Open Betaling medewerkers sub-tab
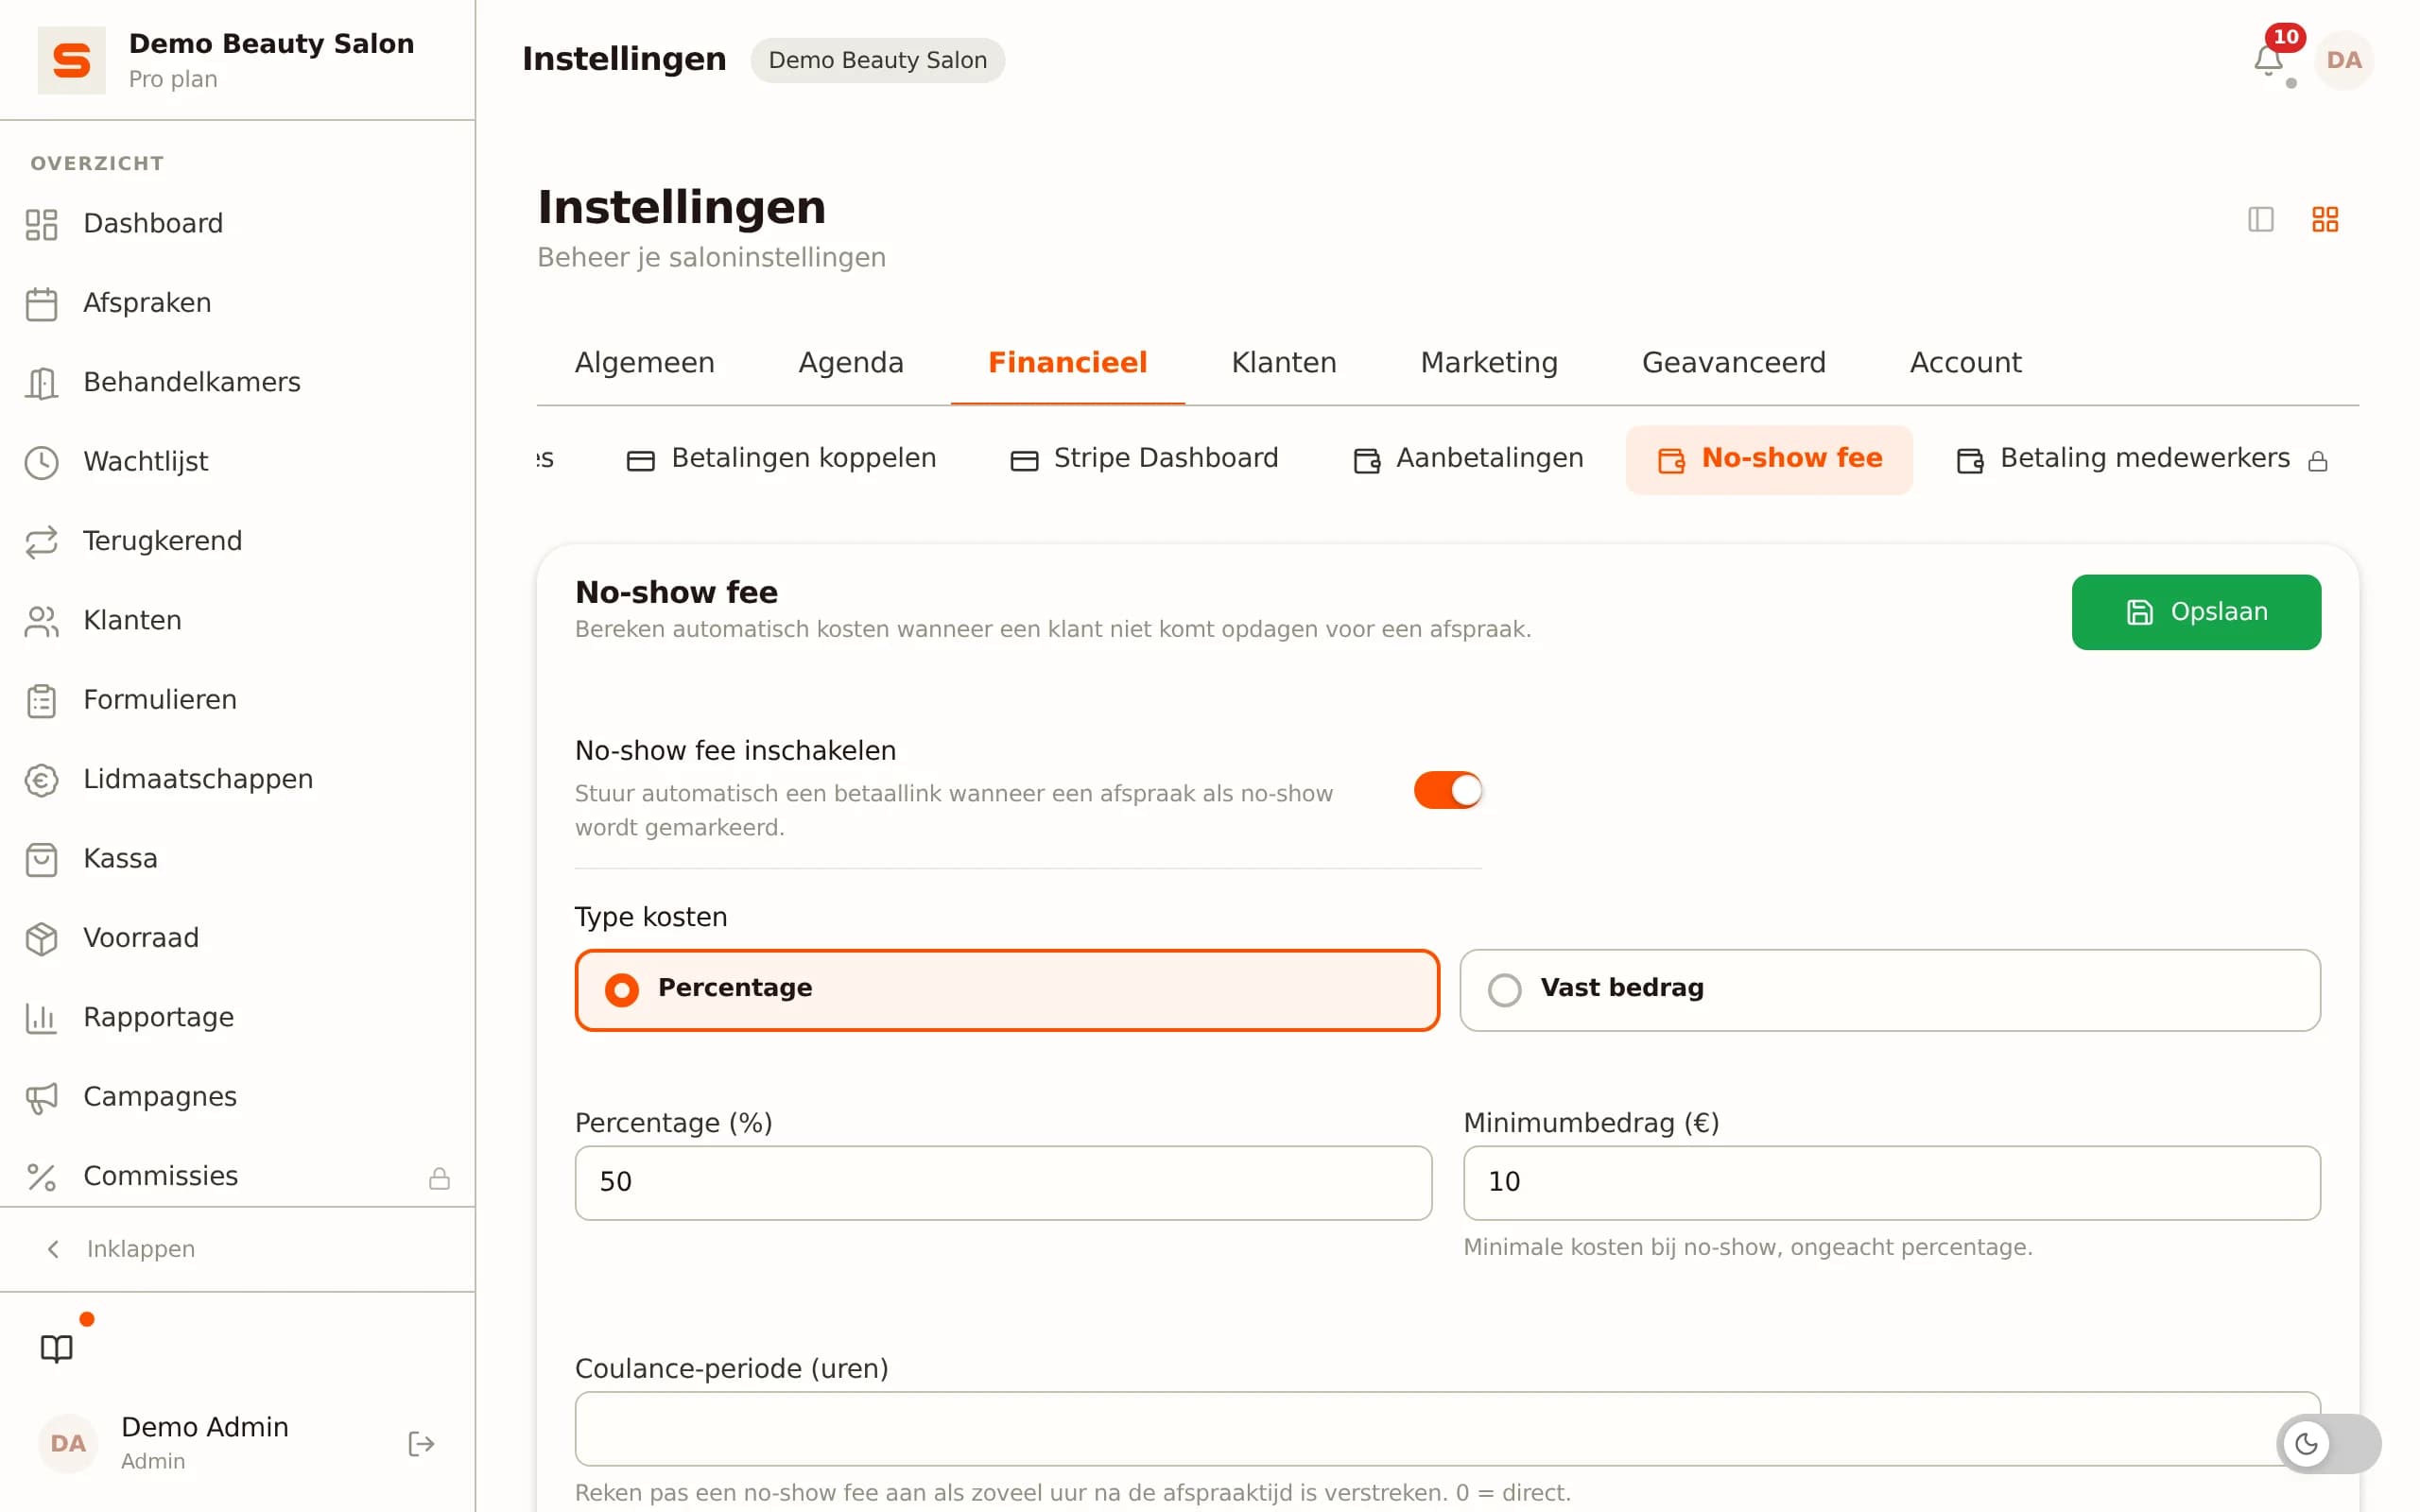The height and width of the screenshot is (1512, 2420). pyautogui.click(x=2142, y=459)
